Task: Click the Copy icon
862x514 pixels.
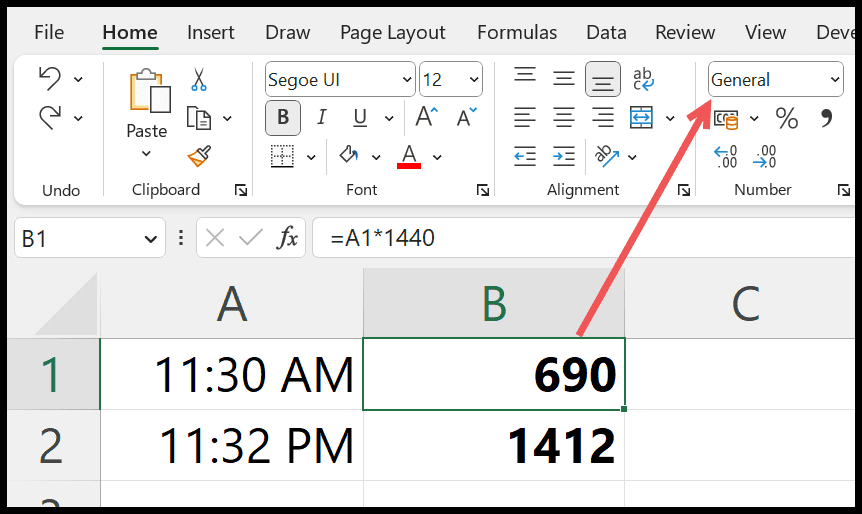Action: 198,118
